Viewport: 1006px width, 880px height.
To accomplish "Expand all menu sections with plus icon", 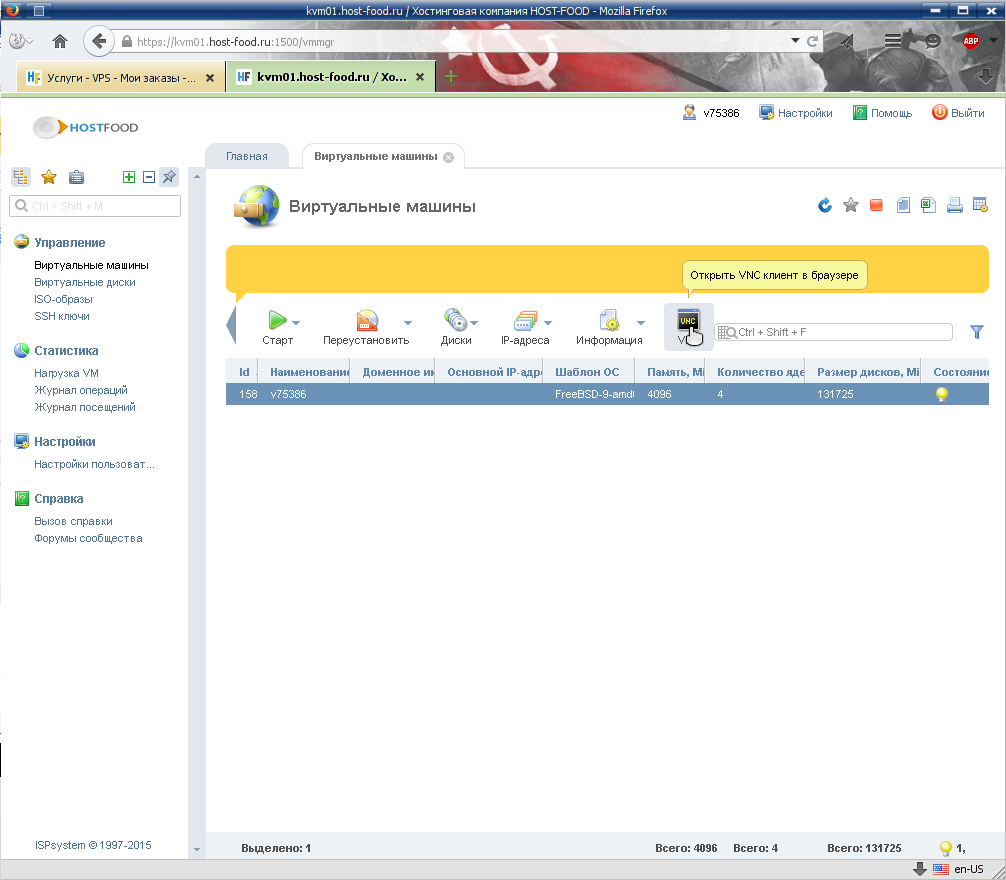I will click(x=128, y=177).
